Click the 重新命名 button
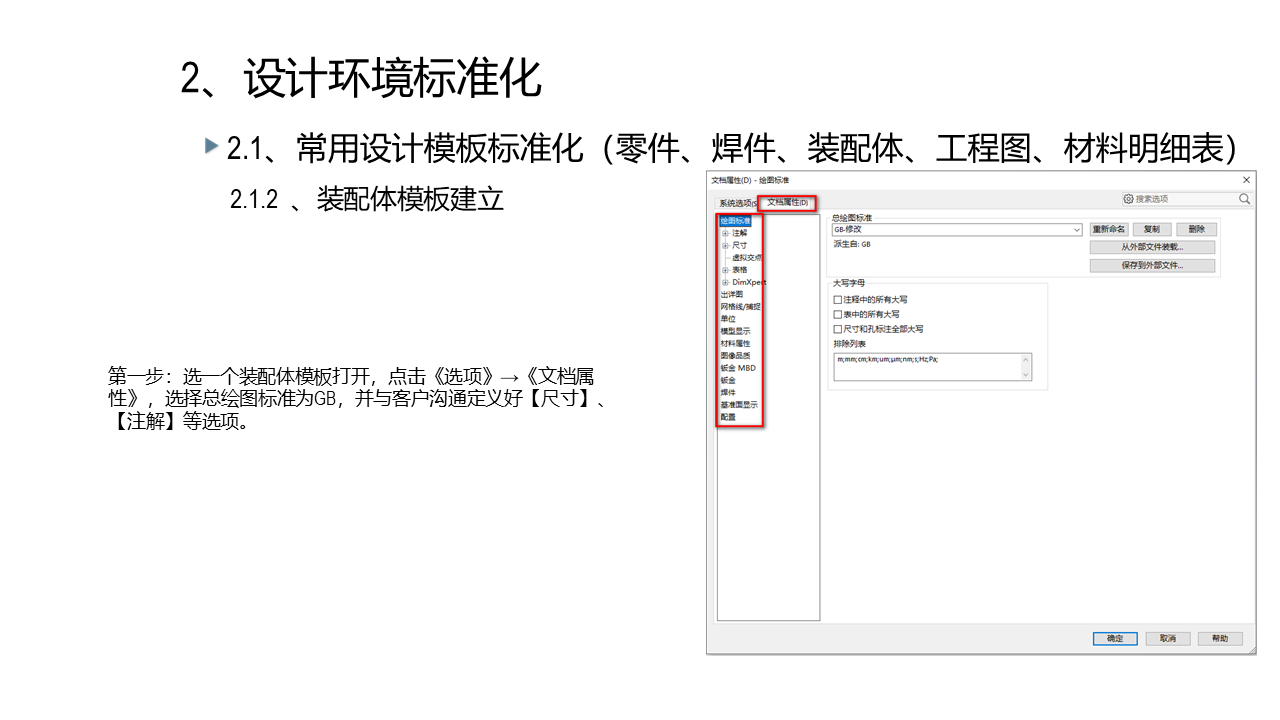1280x720 pixels. pyautogui.click(x=1109, y=230)
